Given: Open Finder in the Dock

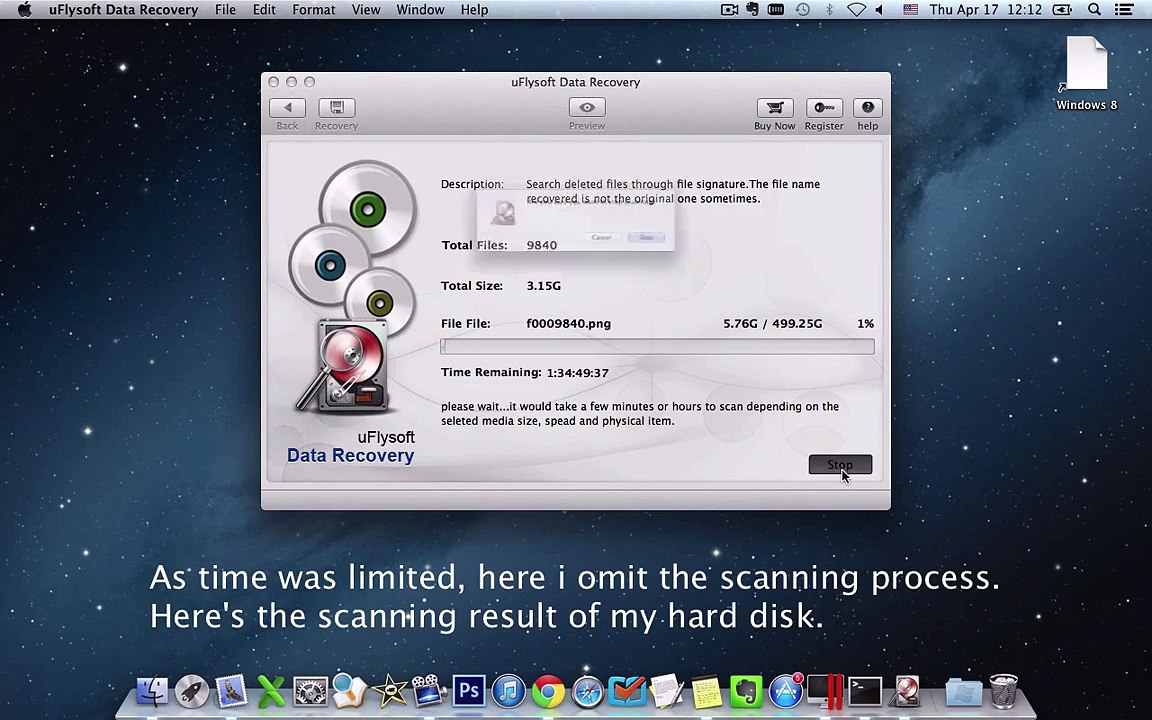Looking at the screenshot, I should tap(153, 691).
